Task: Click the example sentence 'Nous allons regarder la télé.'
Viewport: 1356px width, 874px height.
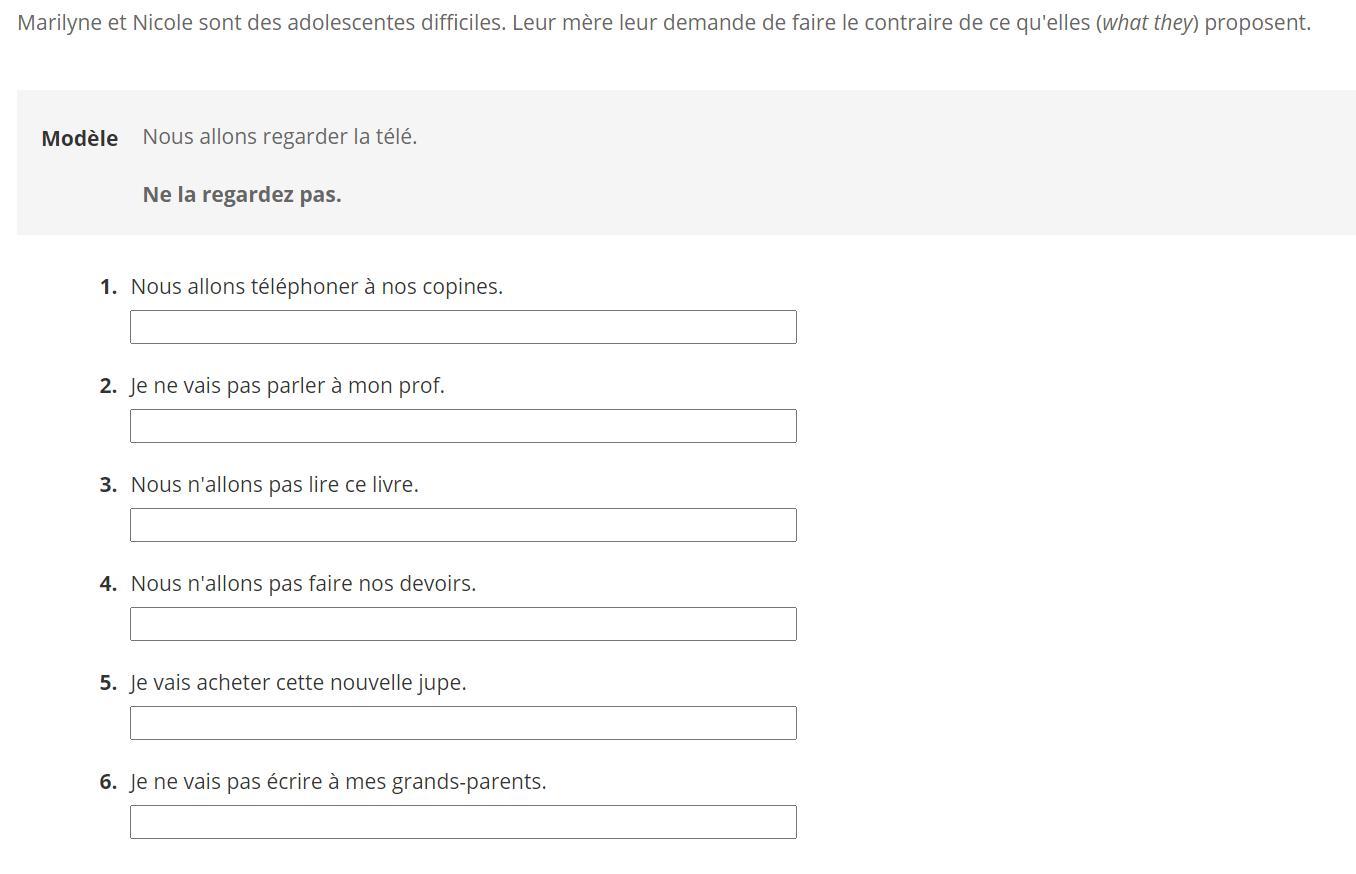Action: point(280,137)
